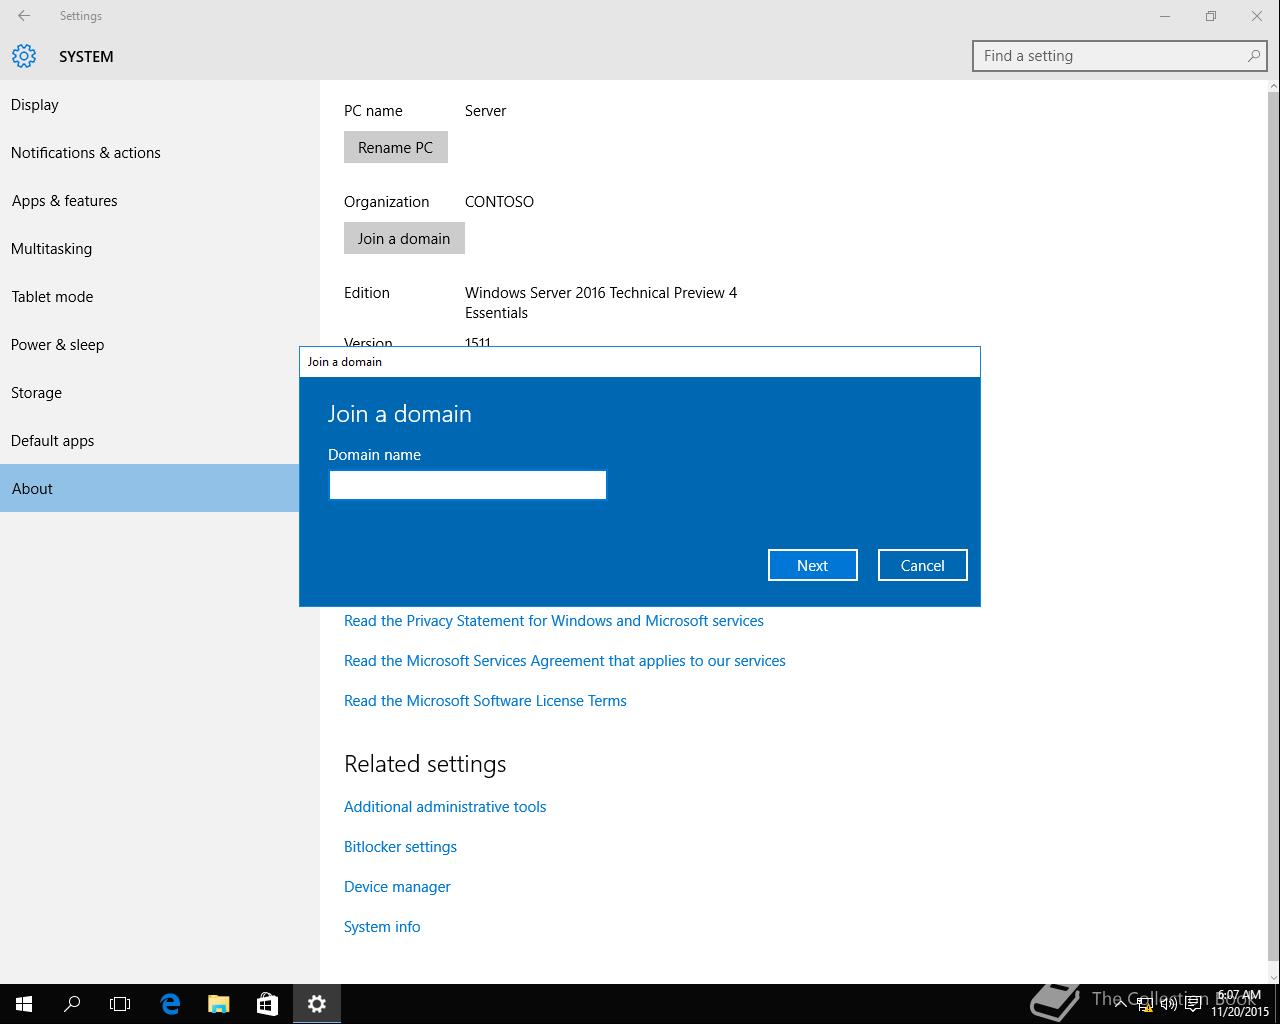The width and height of the screenshot is (1280, 1024).
Task: Launch Microsoft Edge from taskbar
Action: pyautogui.click(x=170, y=1004)
